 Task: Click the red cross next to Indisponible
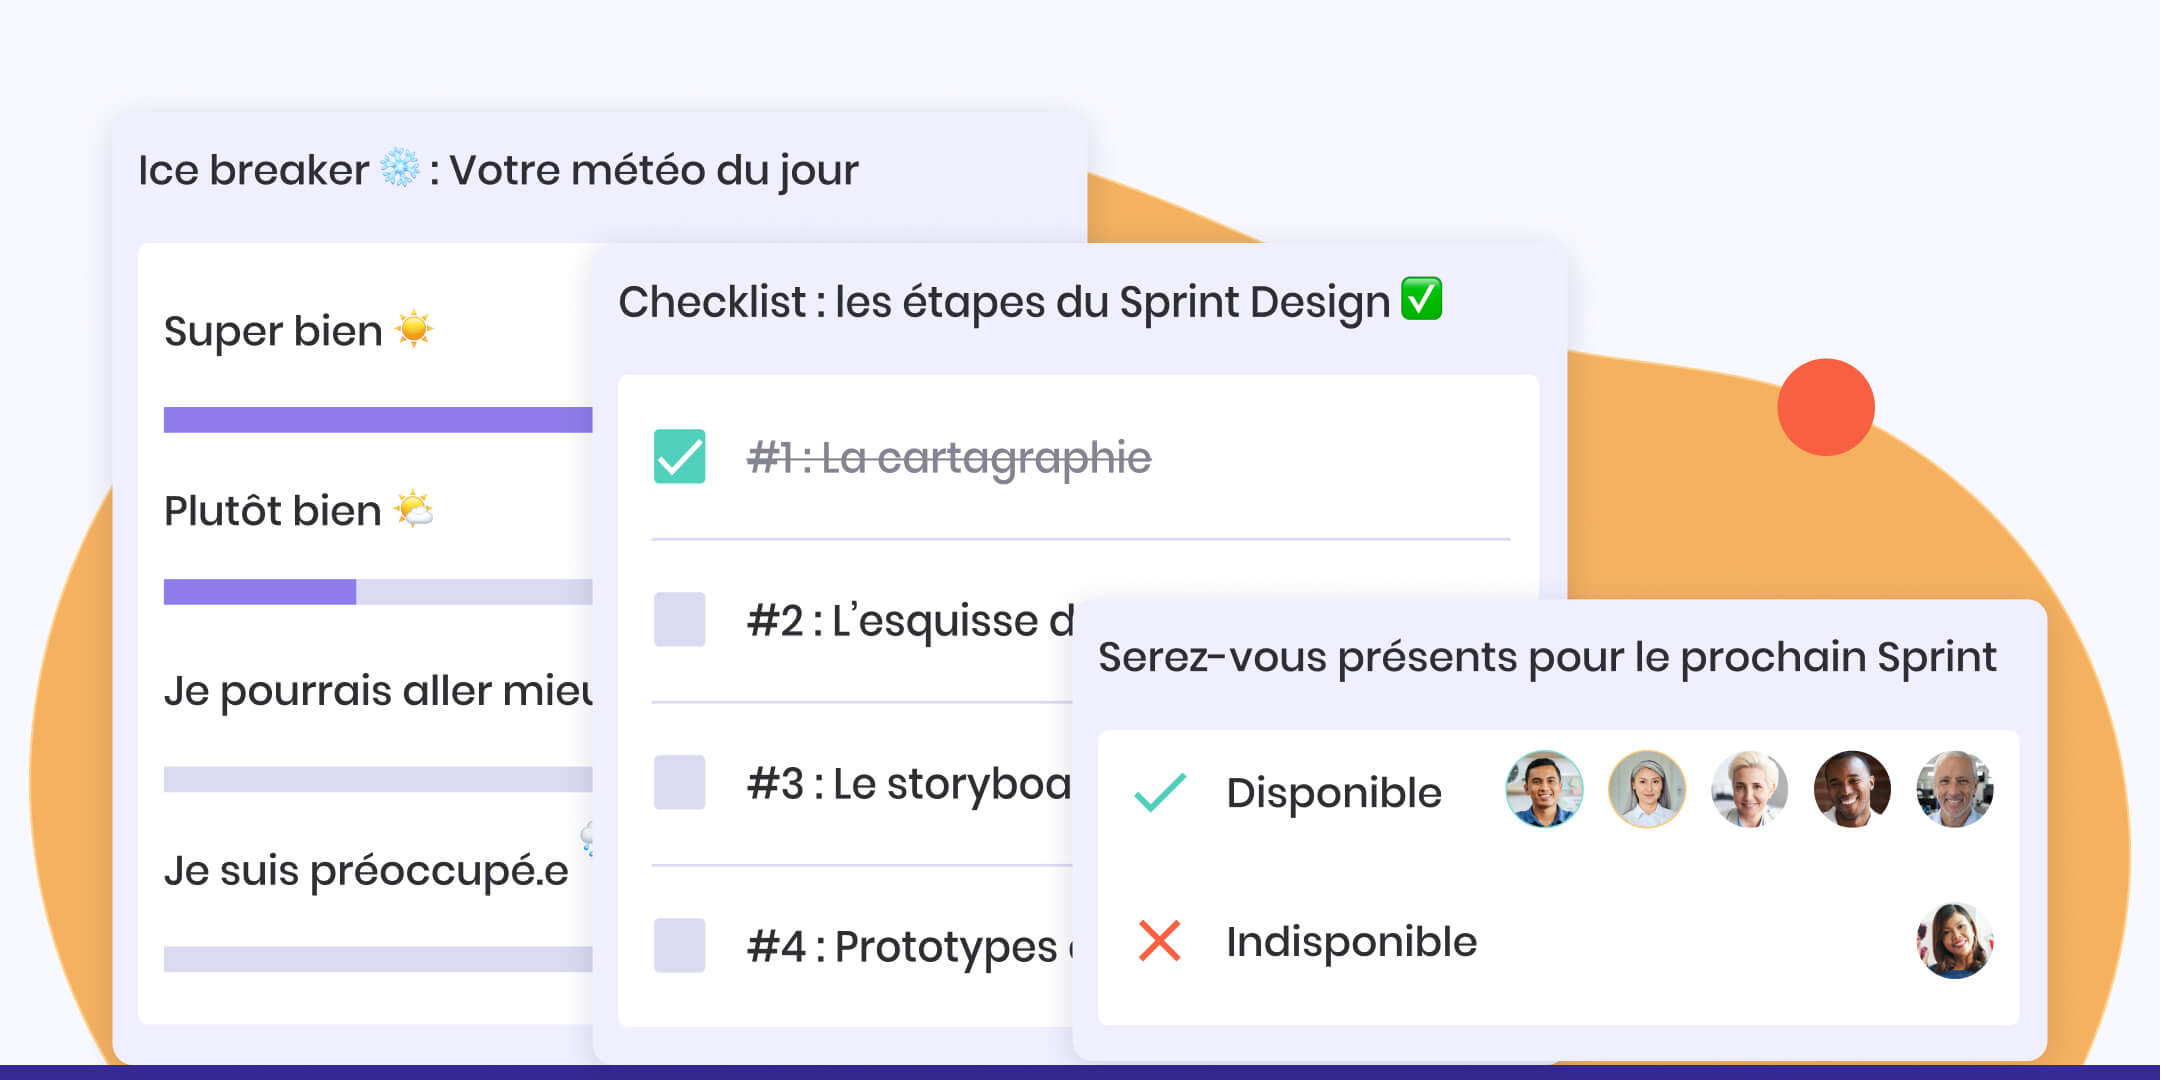click(1160, 941)
